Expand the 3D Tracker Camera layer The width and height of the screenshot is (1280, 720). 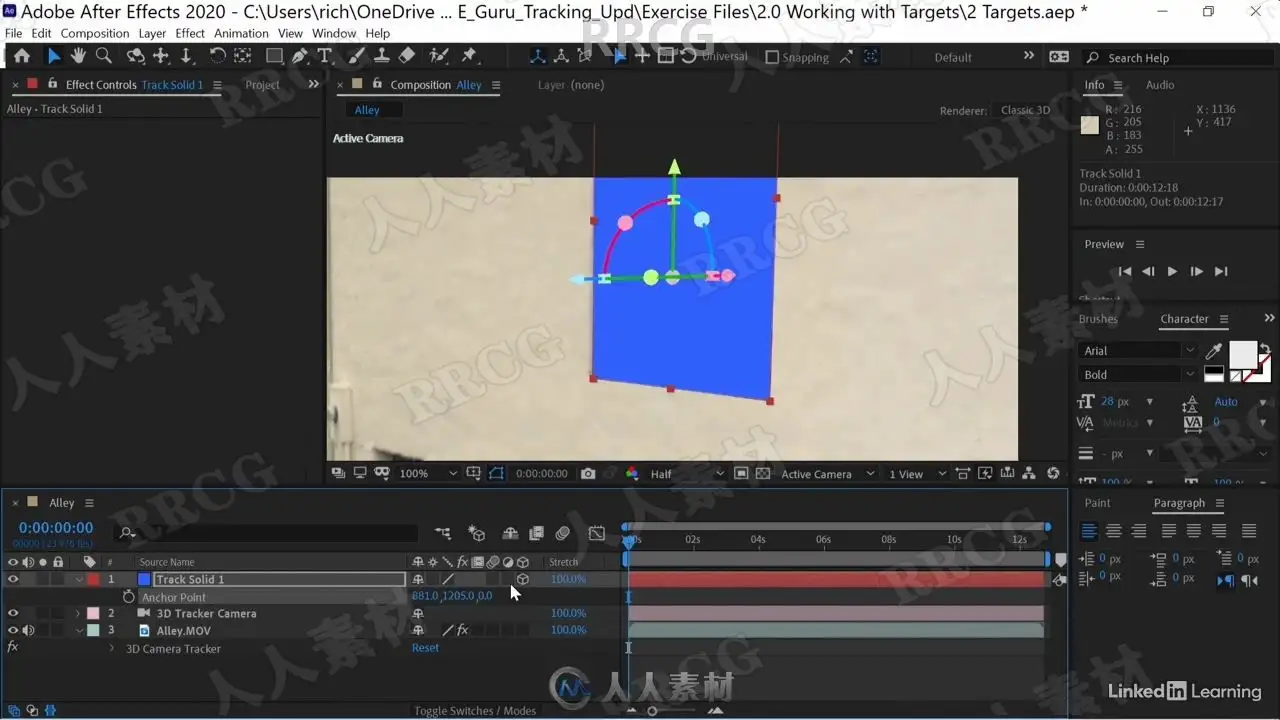78,613
